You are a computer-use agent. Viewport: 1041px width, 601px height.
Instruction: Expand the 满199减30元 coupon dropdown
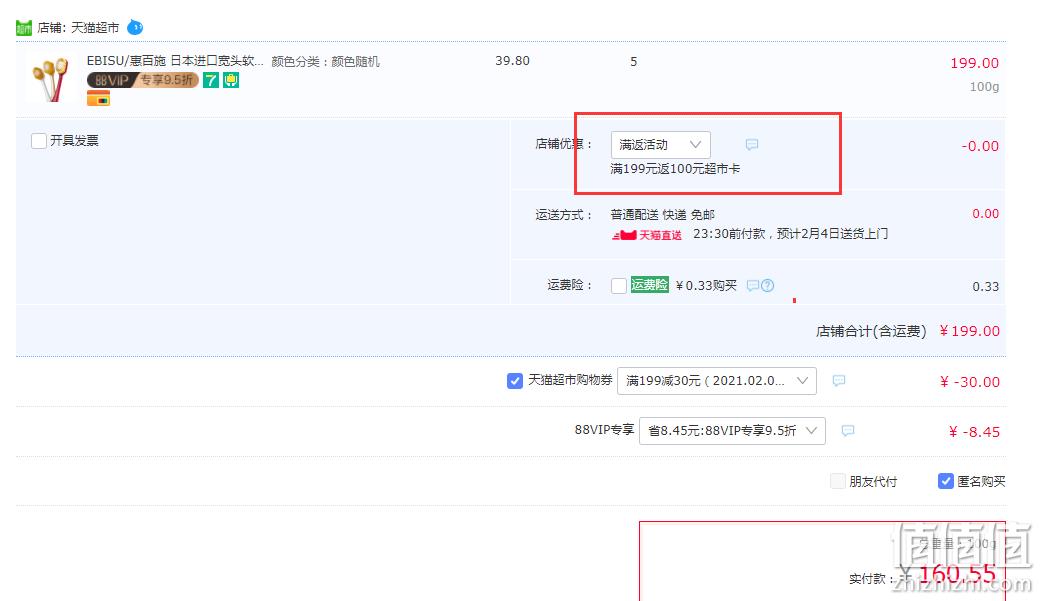click(717, 381)
